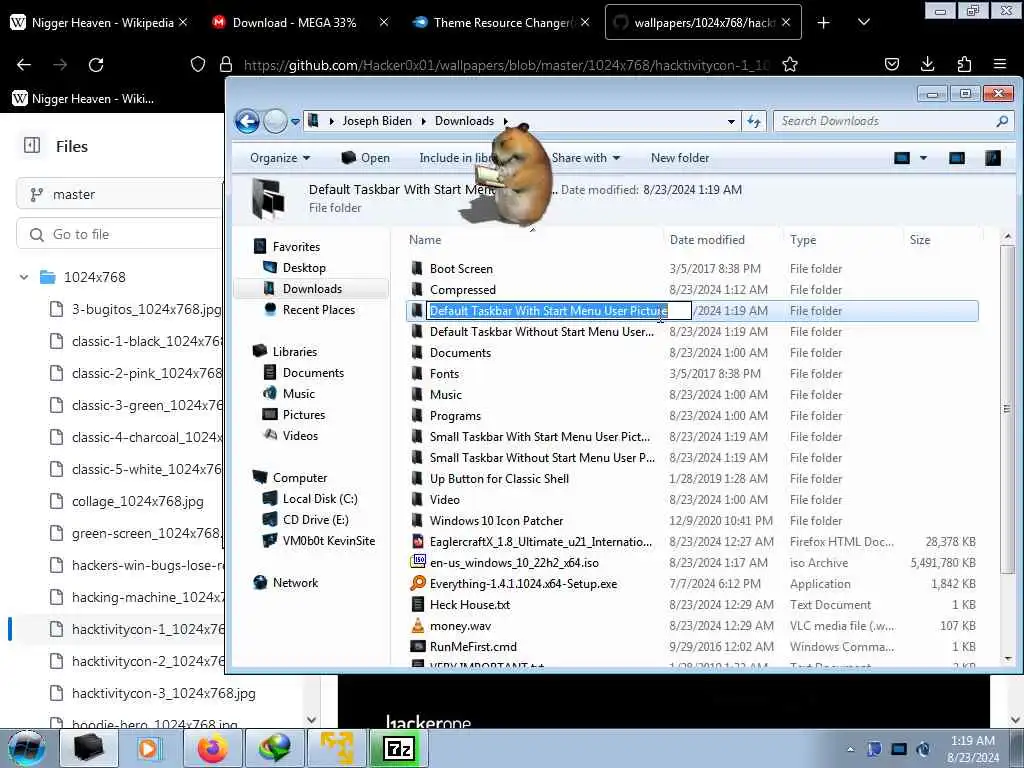Click the Explorer Back arrow button
Image resolution: width=1024 pixels, height=768 pixels.
coord(248,121)
